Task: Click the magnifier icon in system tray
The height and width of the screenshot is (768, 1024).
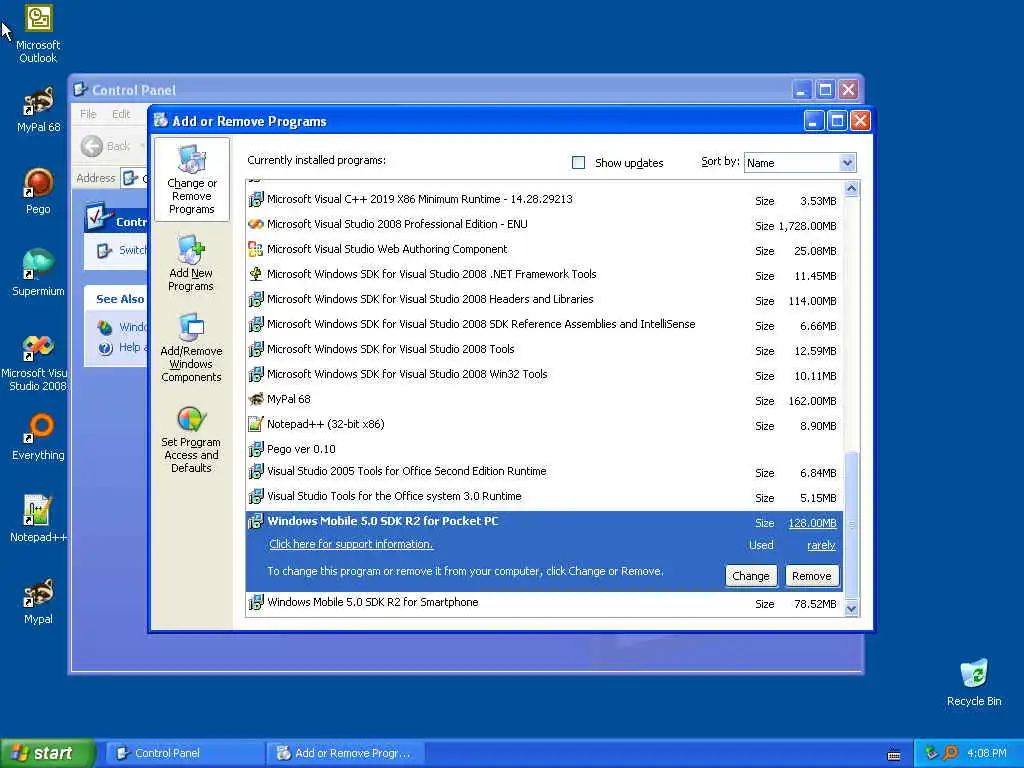Action: (950, 753)
